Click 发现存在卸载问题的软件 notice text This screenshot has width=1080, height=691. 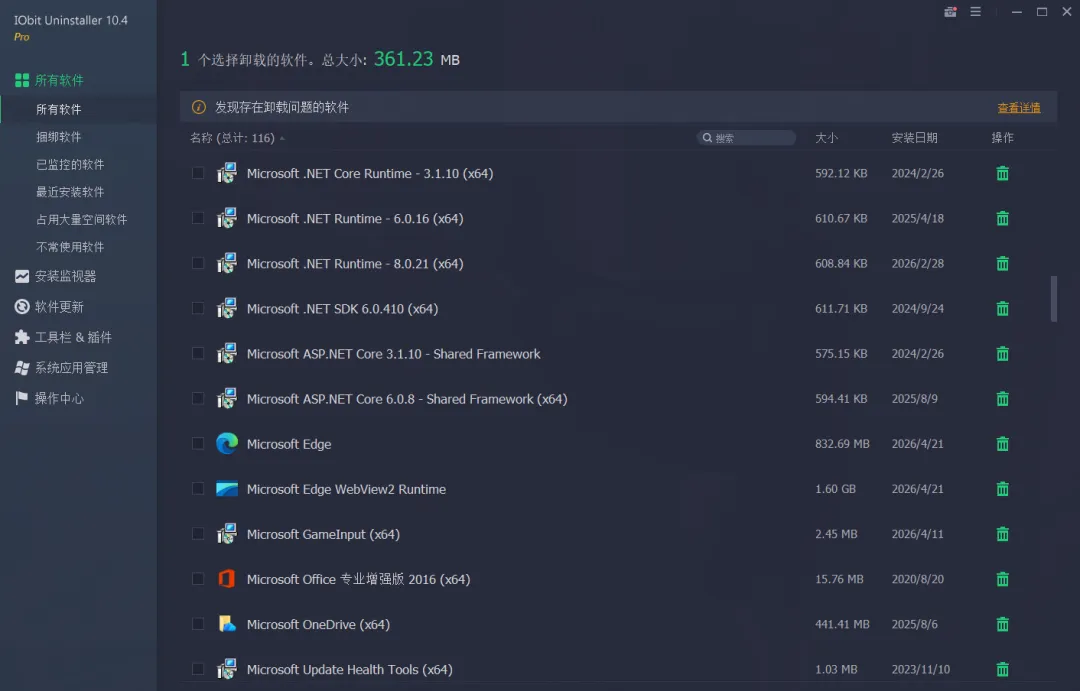(282, 107)
